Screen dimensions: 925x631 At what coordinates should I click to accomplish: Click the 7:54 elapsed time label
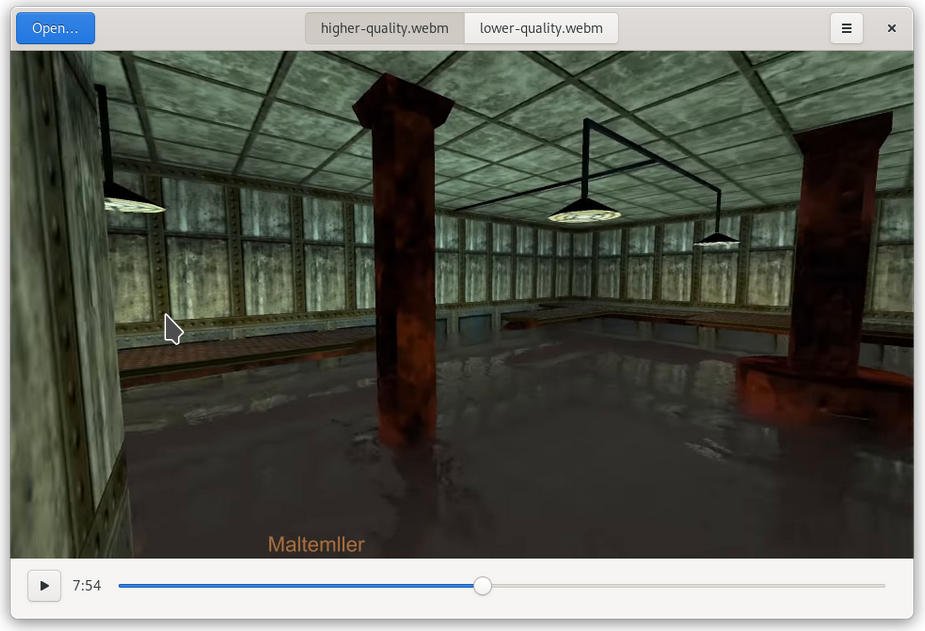click(87, 586)
